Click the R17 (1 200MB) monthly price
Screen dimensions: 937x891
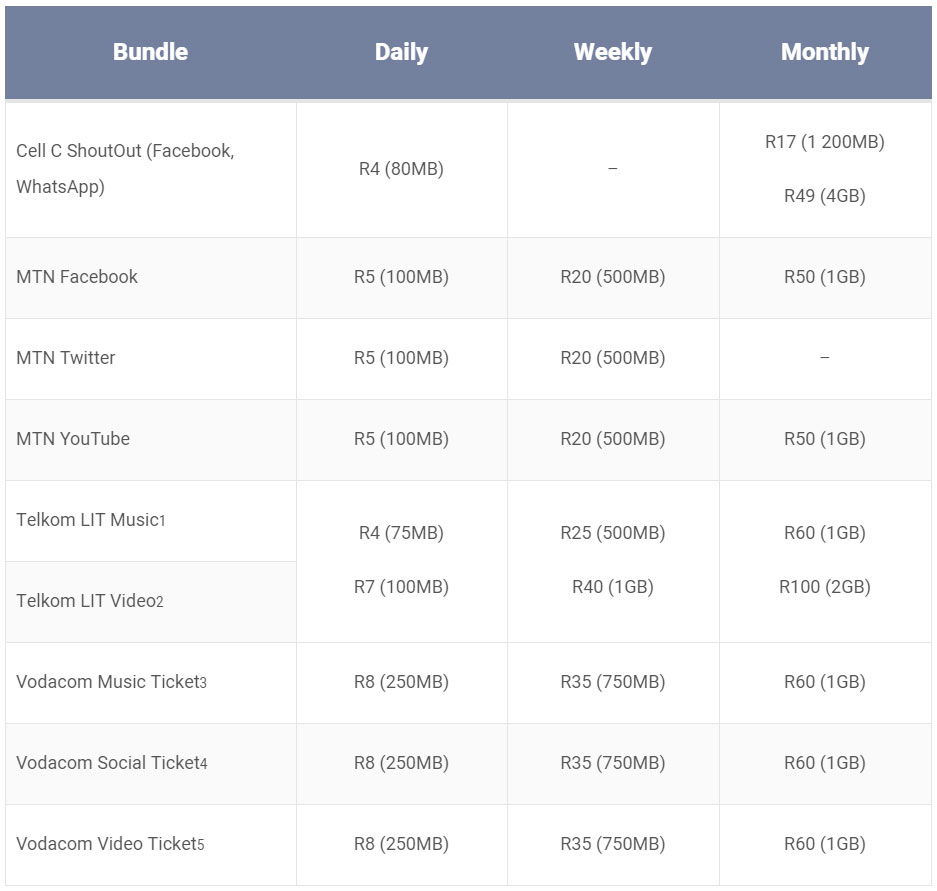824,142
